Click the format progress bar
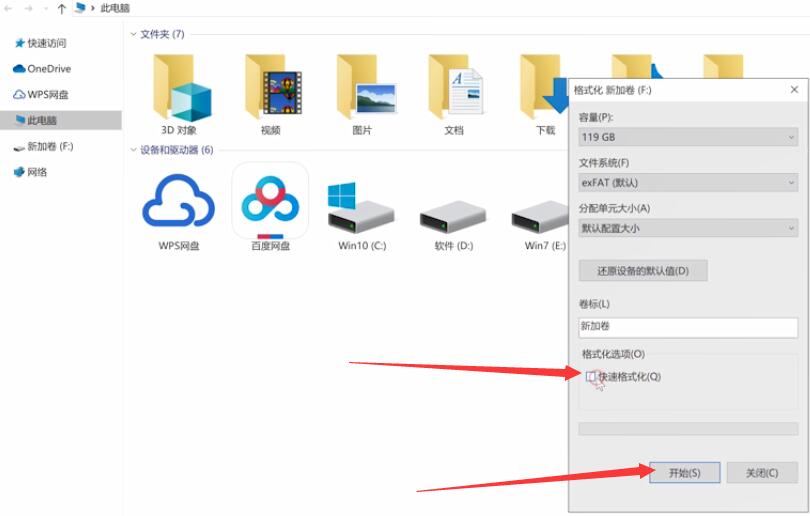 pyautogui.click(x=688, y=429)
